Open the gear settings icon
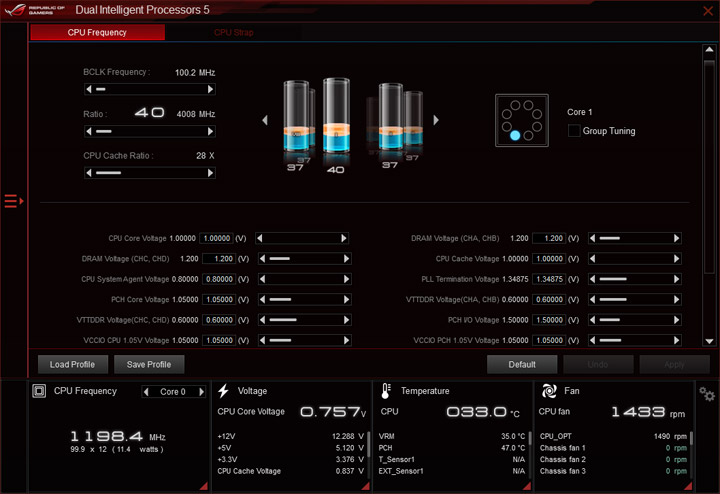This screenshot has width=720, height=494. coord(707,394)
